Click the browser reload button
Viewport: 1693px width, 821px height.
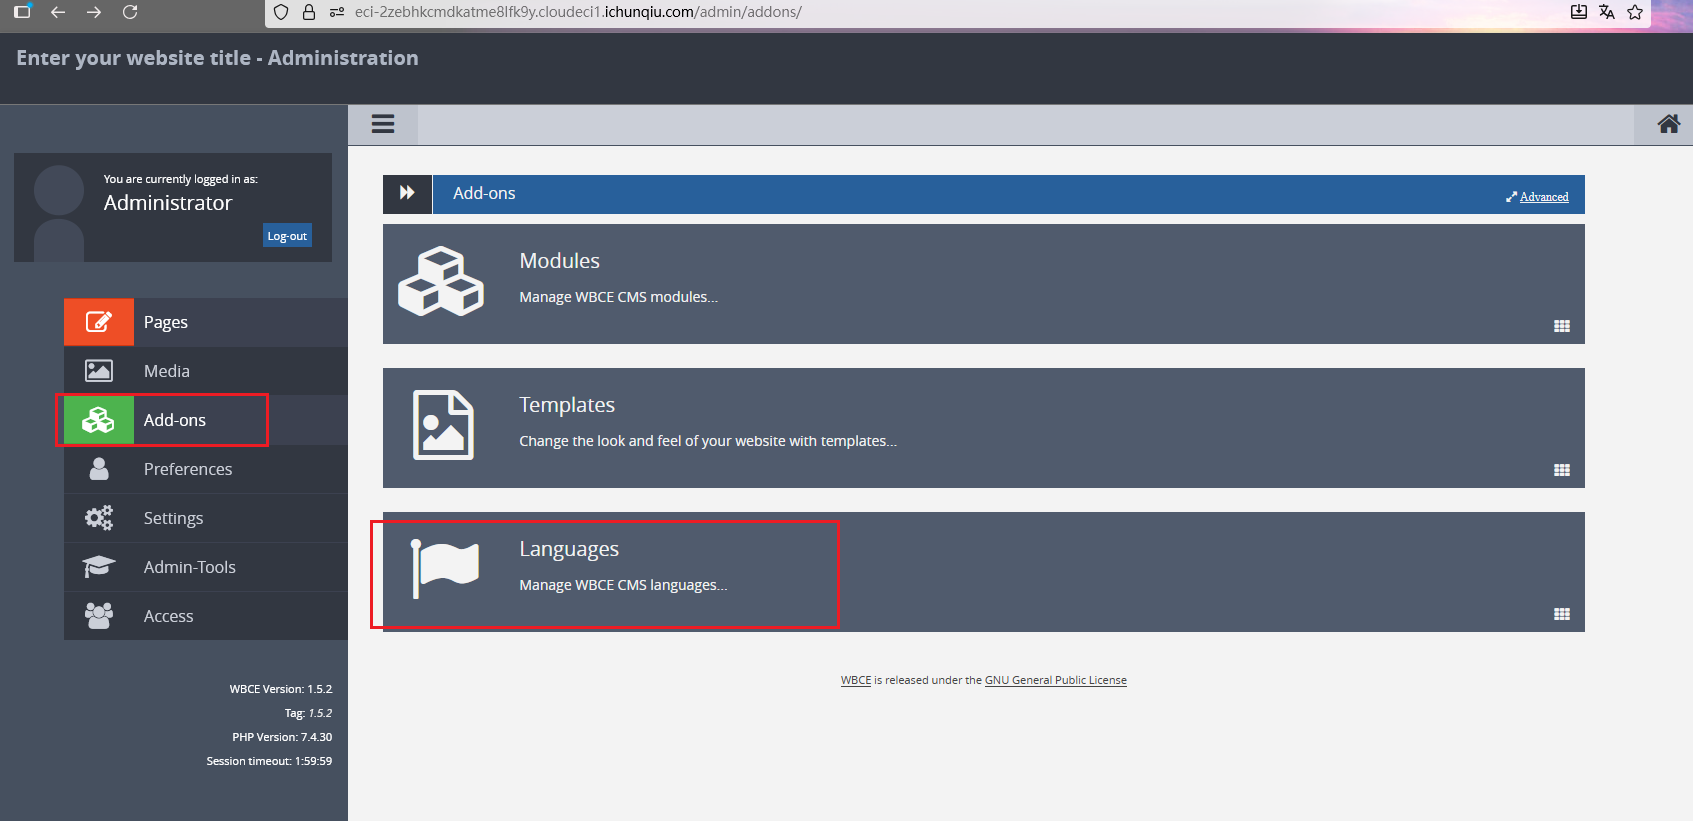point(130,12)
